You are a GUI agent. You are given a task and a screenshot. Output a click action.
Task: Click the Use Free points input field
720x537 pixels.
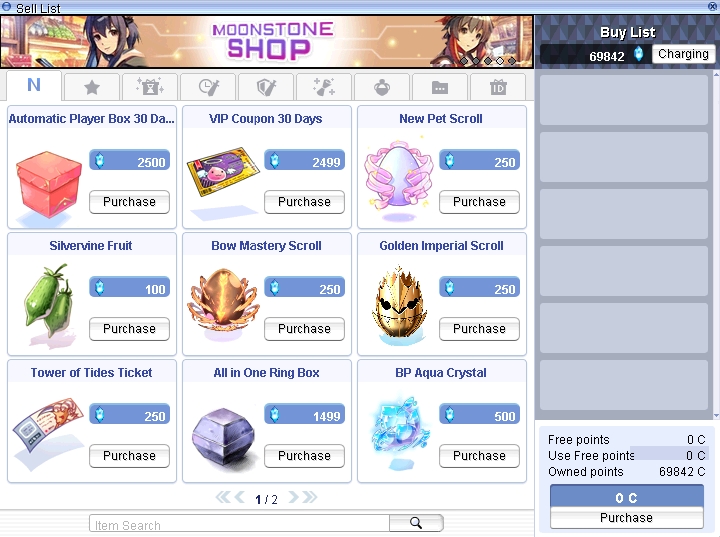tap(669, 455)
